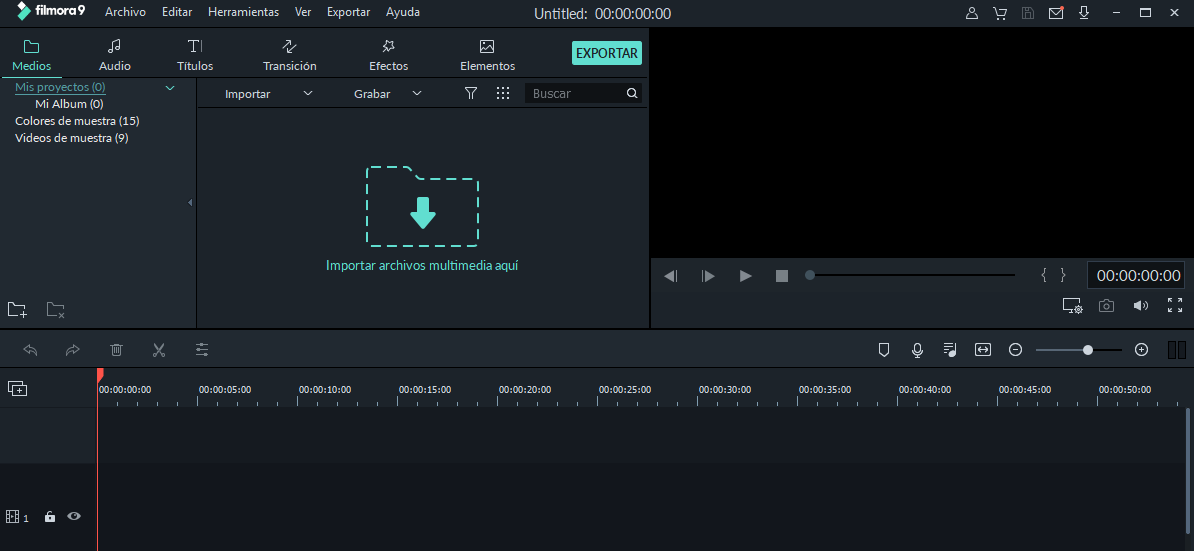Open the messages envelope icon
The width and height of the screenshot is (1194, 551).
1056,13
